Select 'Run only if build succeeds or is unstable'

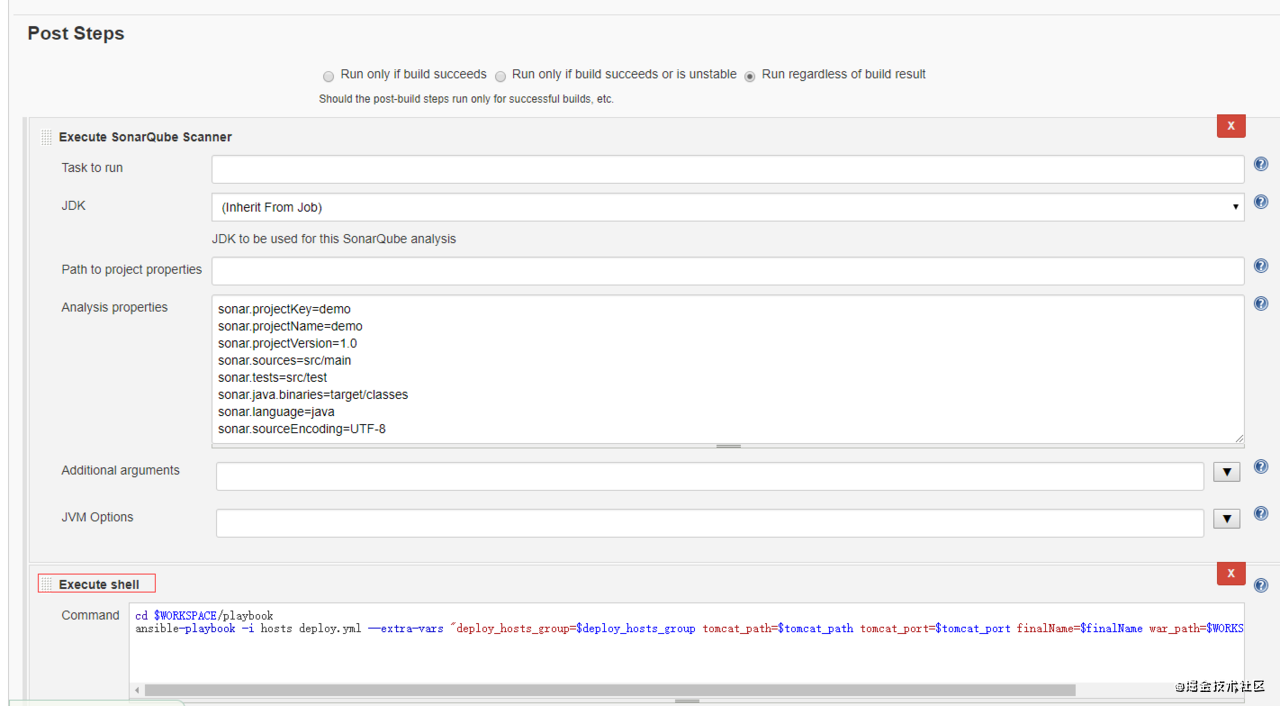501,76
